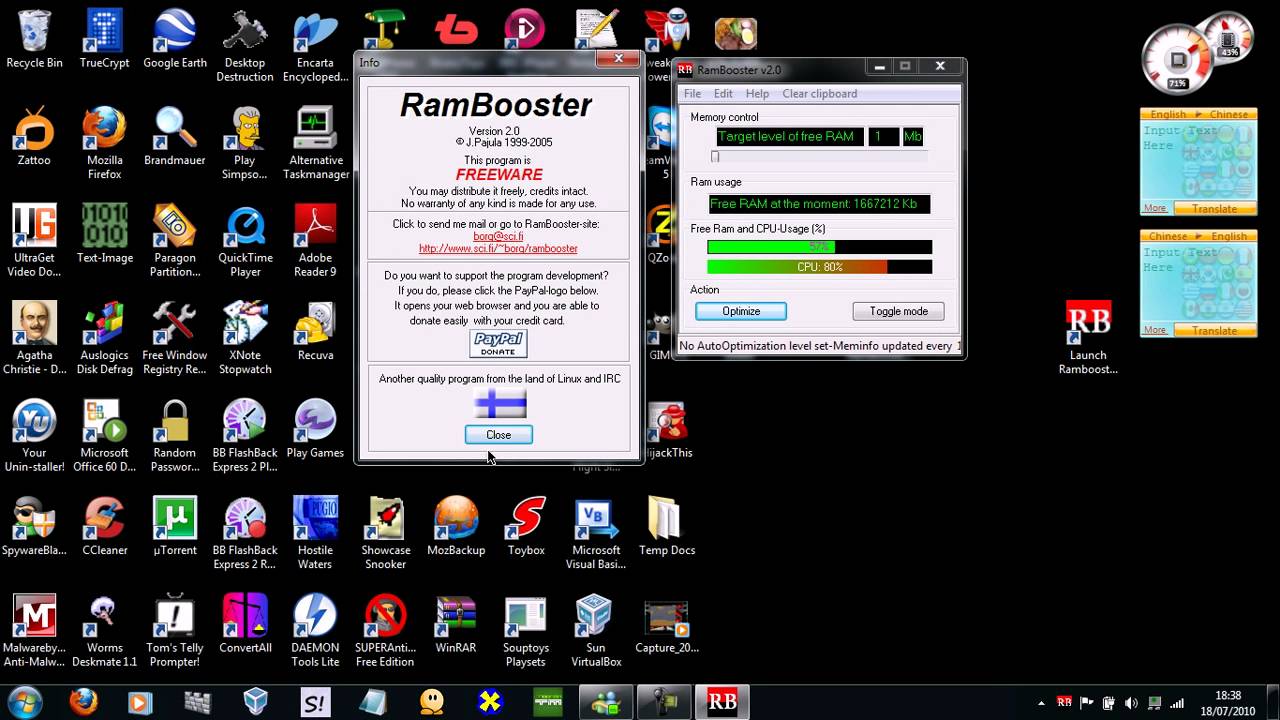Select the Temp Docs folder

click(x=666, y=527)
